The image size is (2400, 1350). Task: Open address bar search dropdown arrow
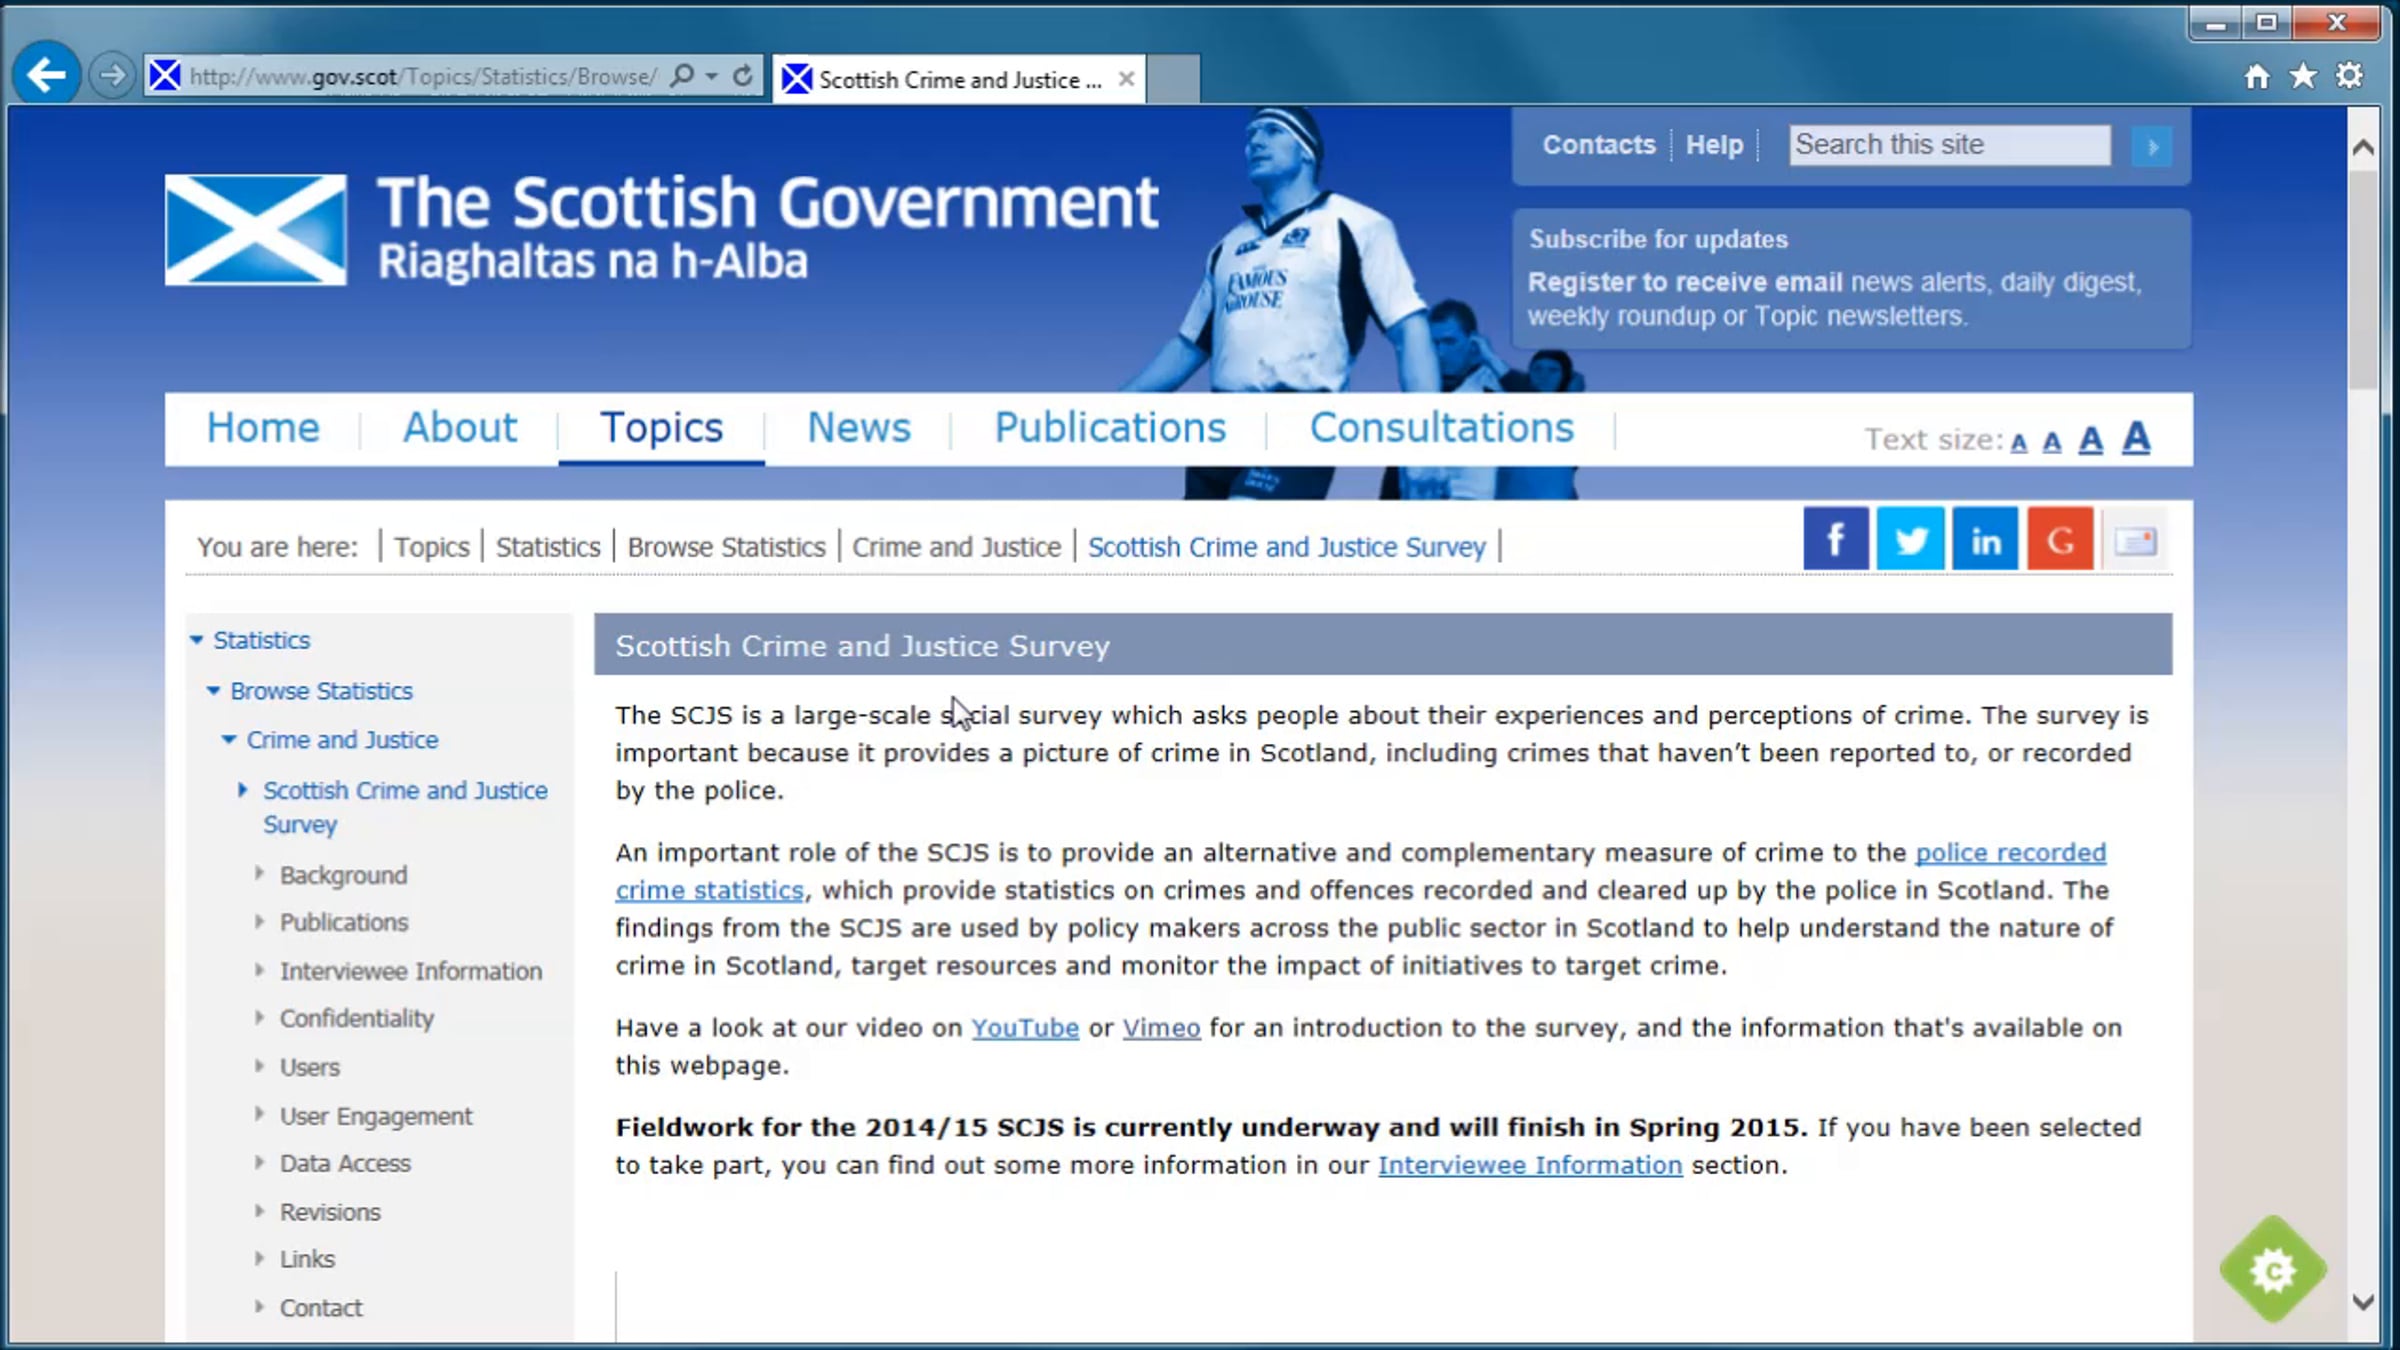(x=712, y=76)
